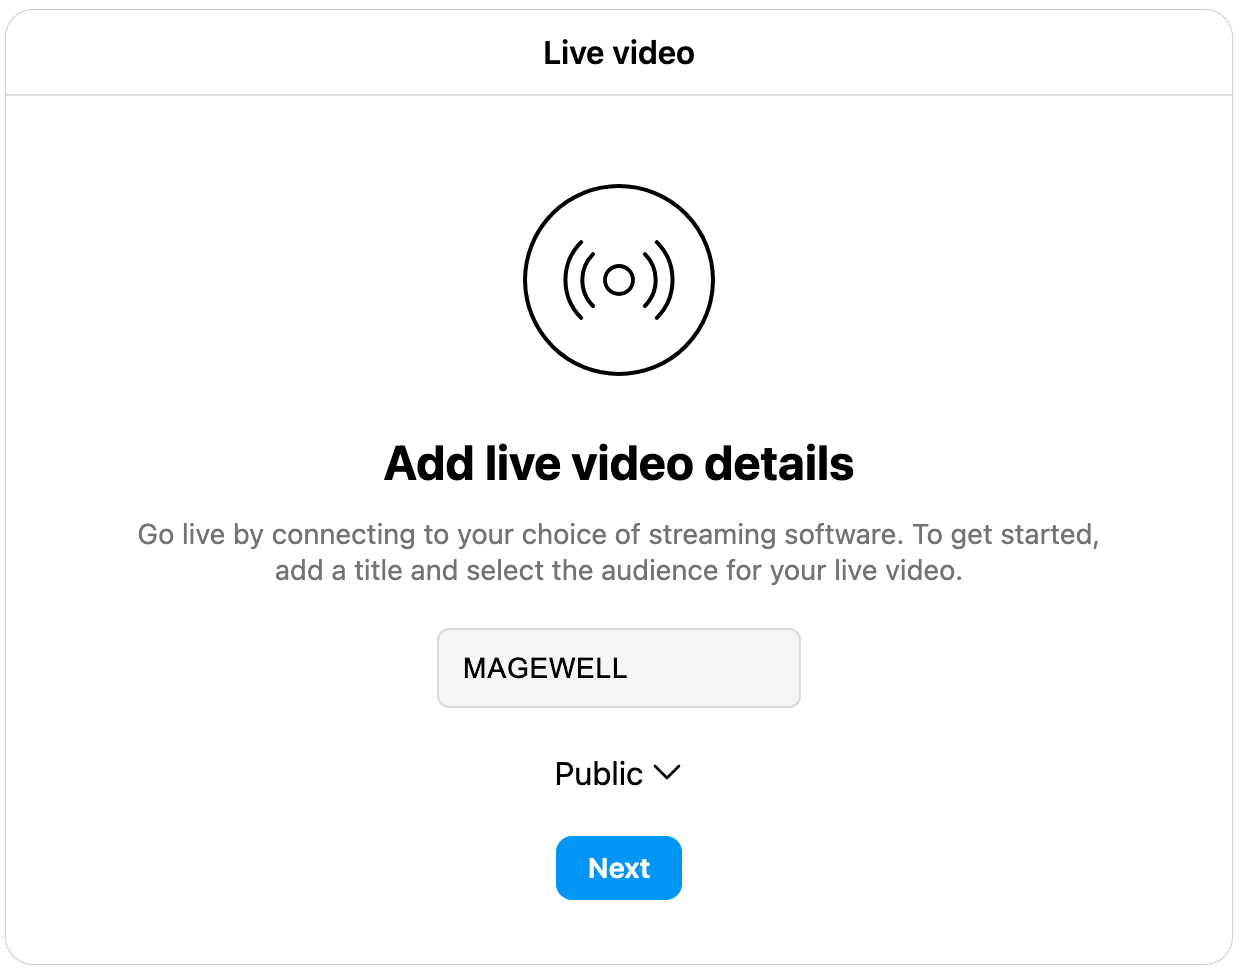Select the Public audience label text
1242x974 pixels.
(598, 774)
